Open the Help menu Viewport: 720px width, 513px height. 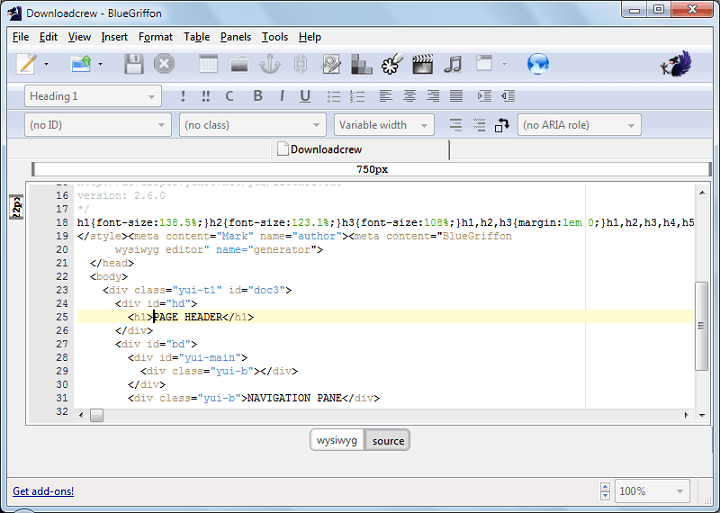(x=310, y=37)
